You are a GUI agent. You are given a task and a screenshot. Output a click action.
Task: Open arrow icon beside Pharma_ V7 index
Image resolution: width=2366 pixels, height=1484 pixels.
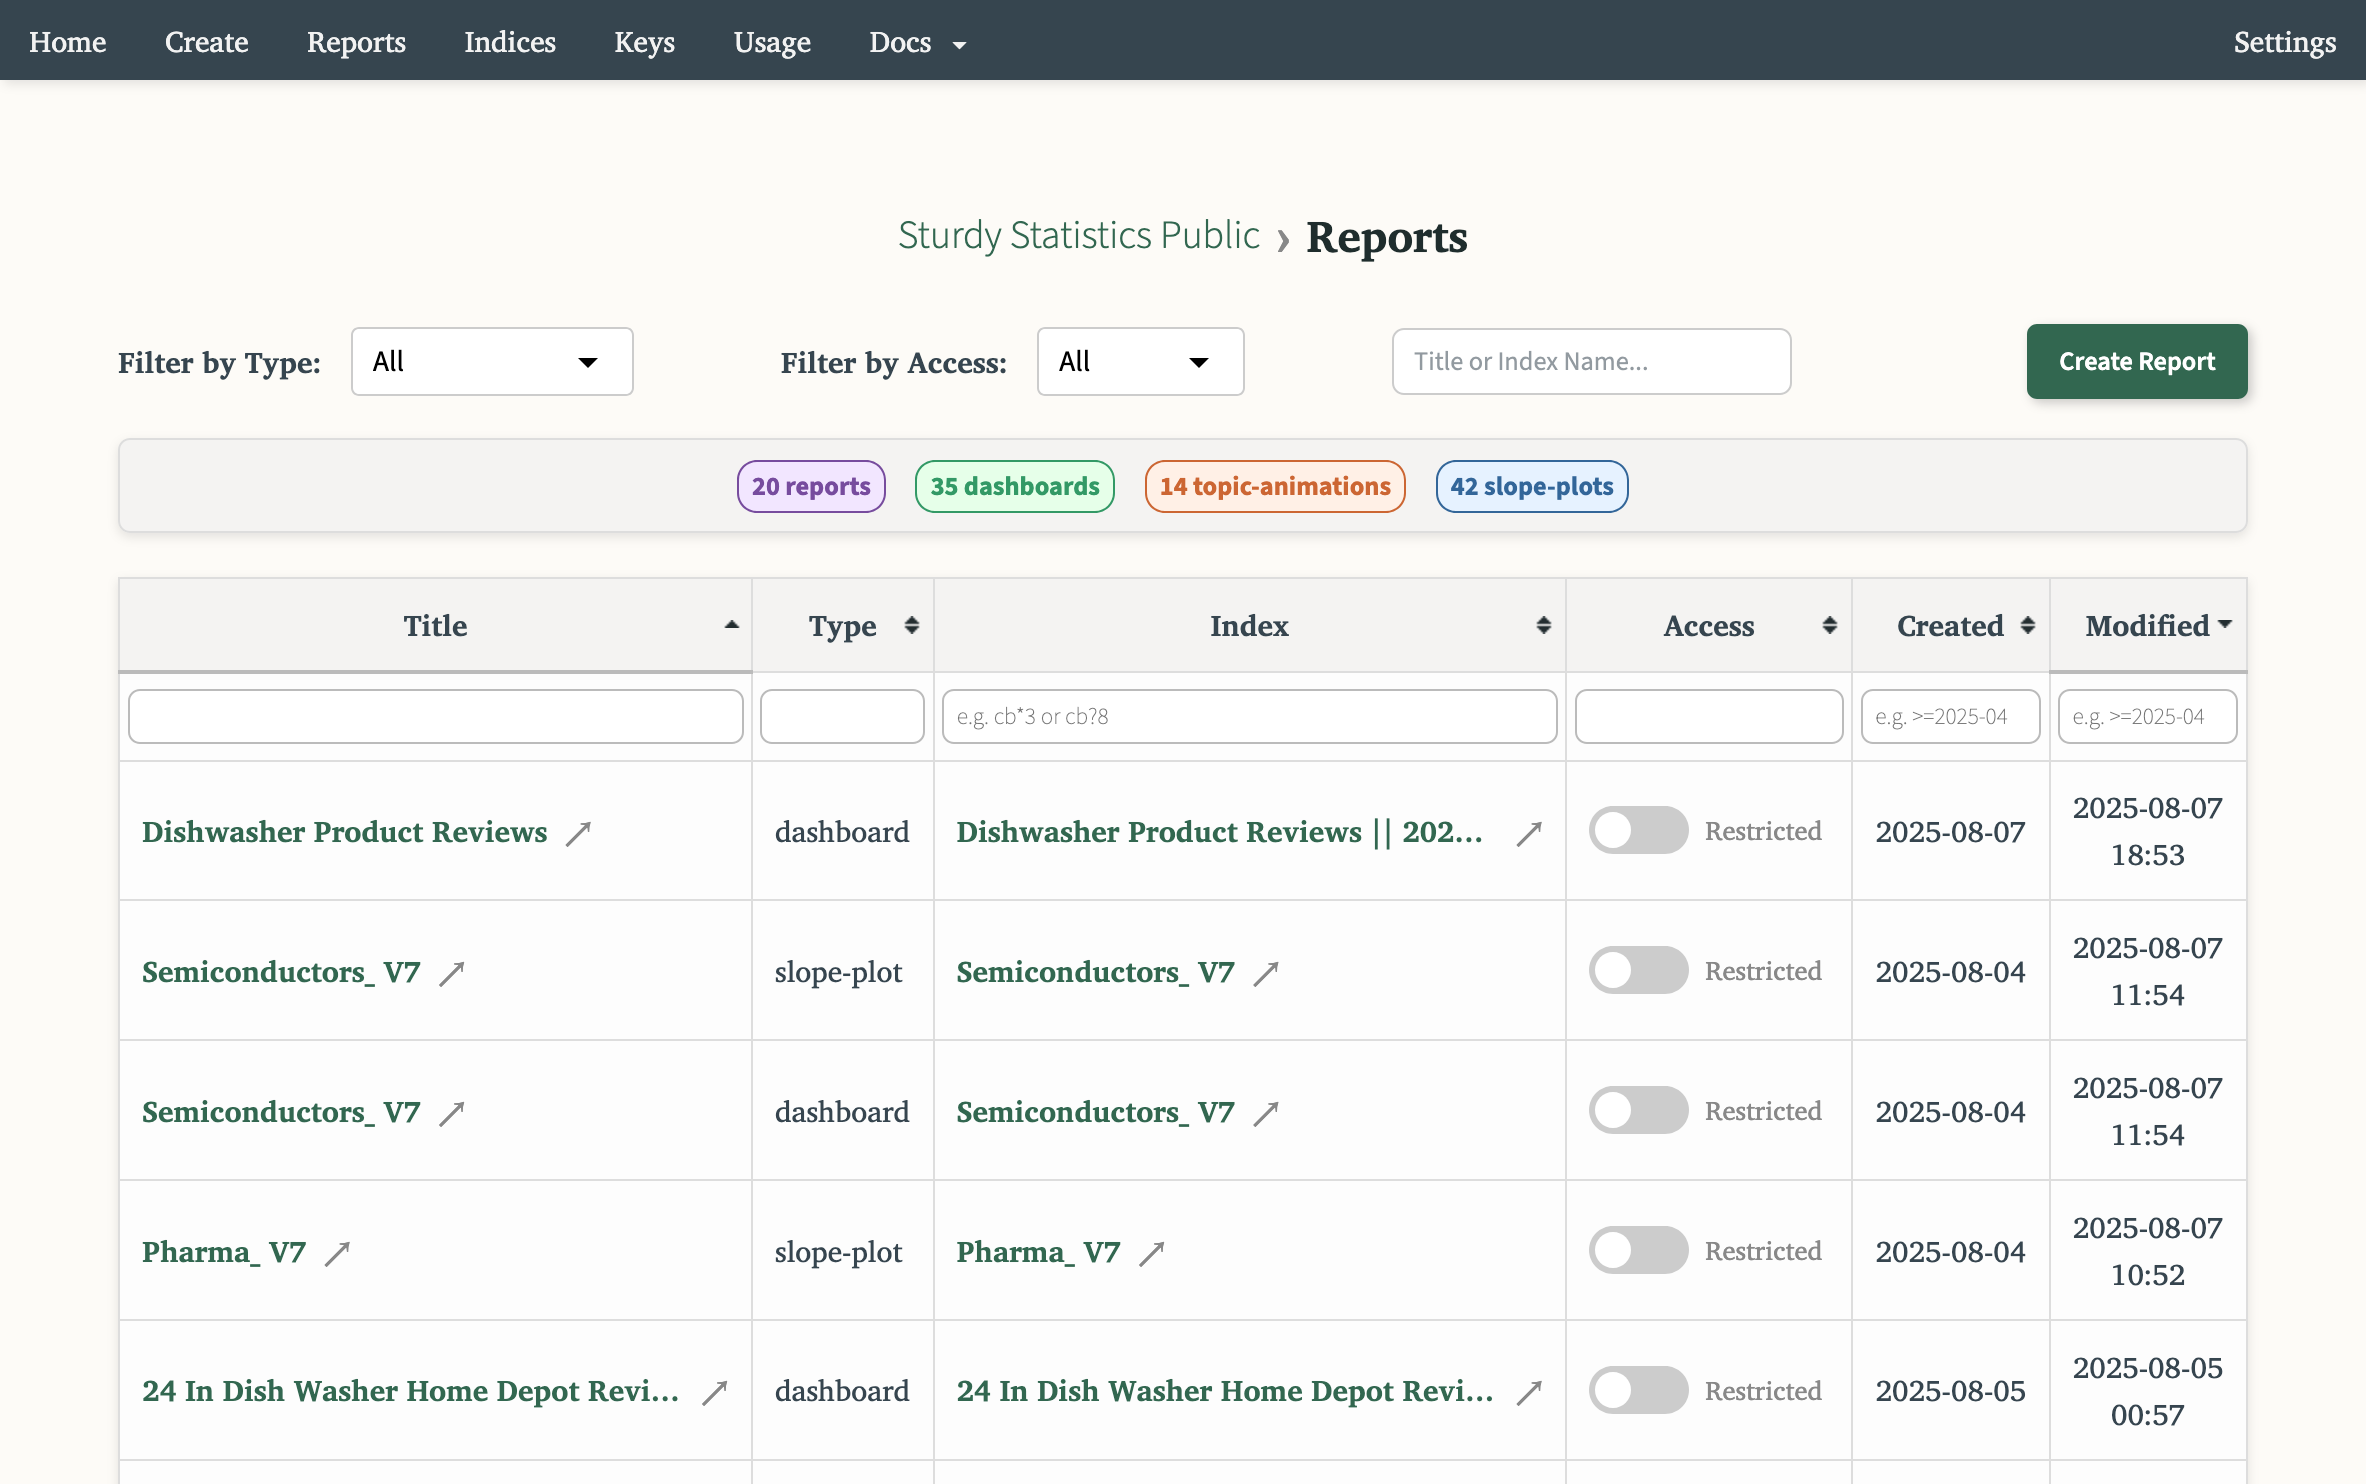click(1152, 1253)
